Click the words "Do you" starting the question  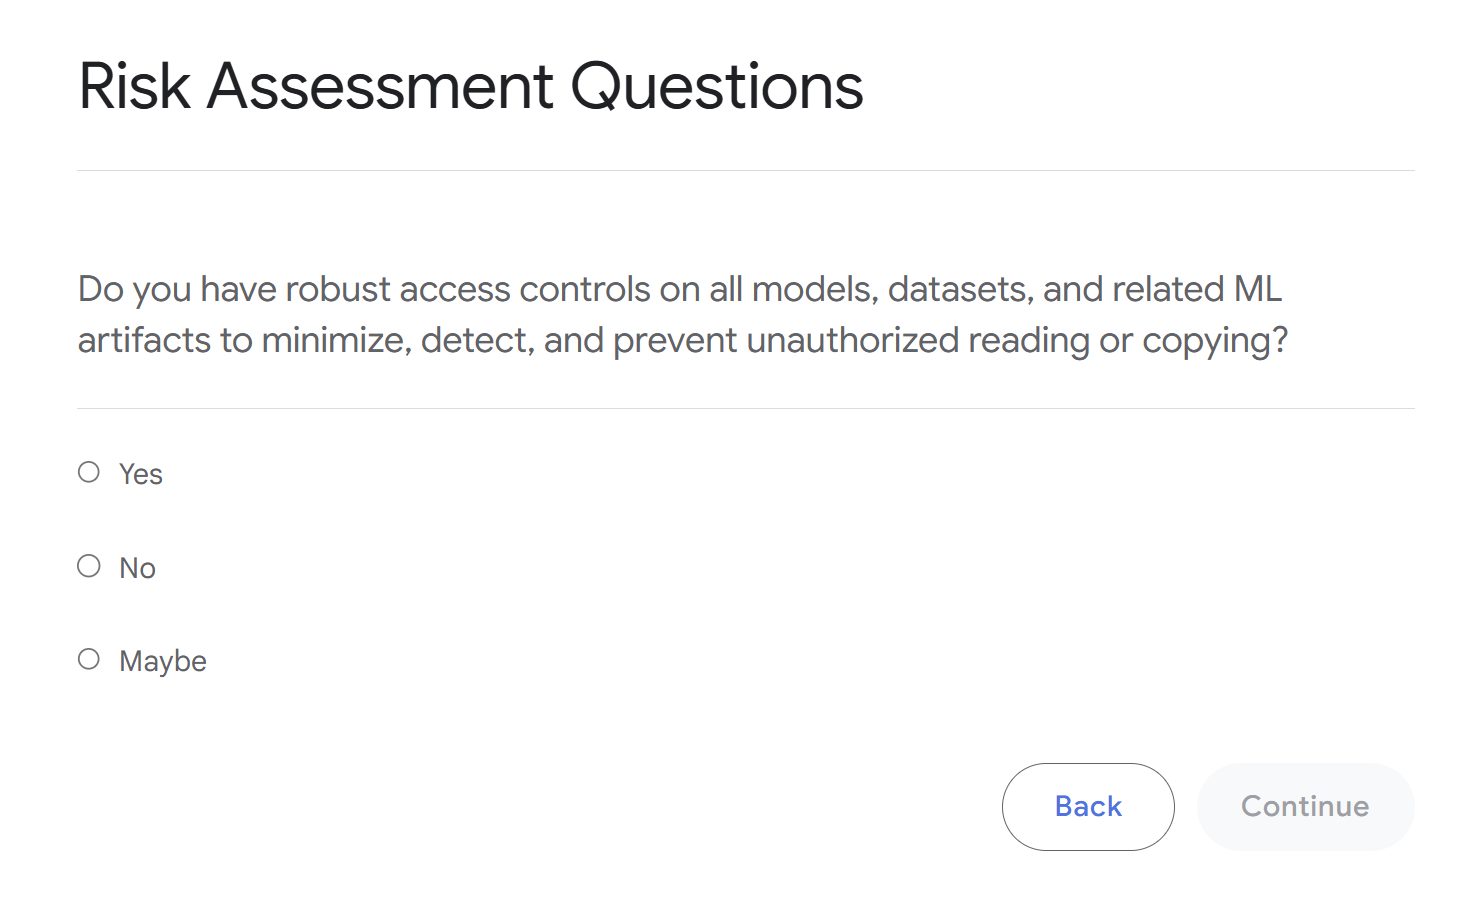(x=135, y=289)
